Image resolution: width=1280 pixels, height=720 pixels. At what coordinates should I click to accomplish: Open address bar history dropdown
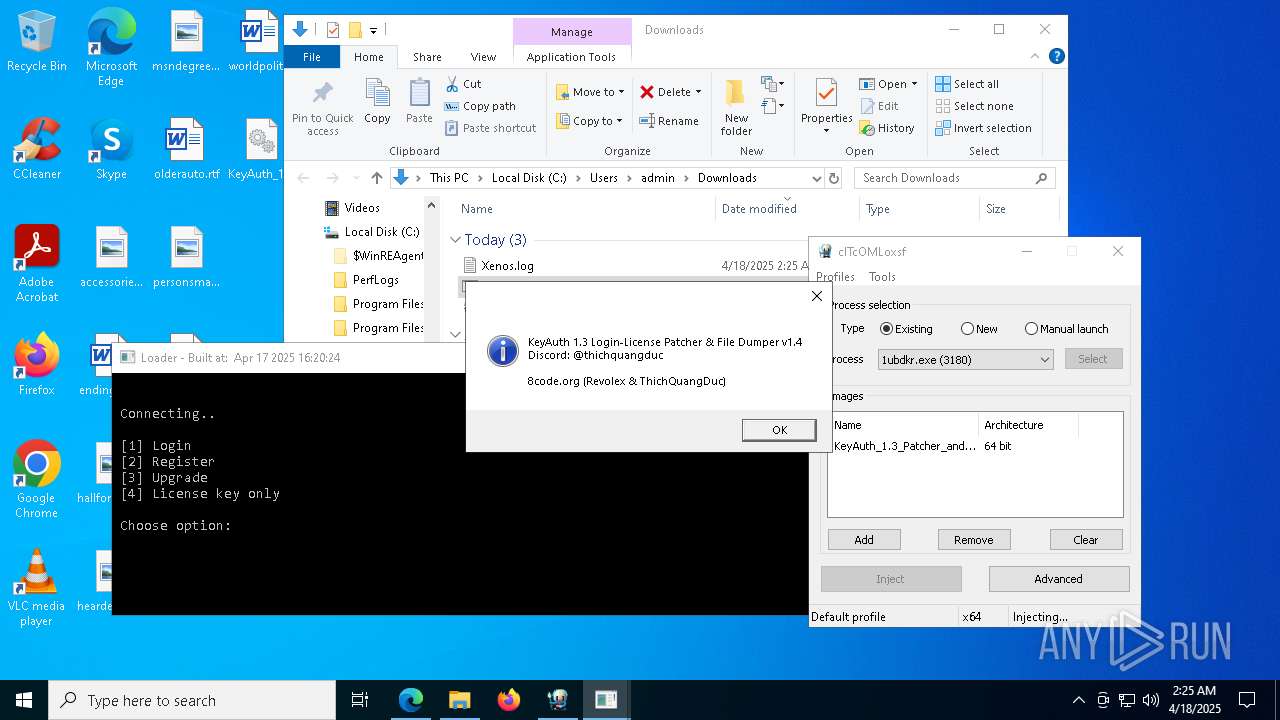[x=816, y=178]
